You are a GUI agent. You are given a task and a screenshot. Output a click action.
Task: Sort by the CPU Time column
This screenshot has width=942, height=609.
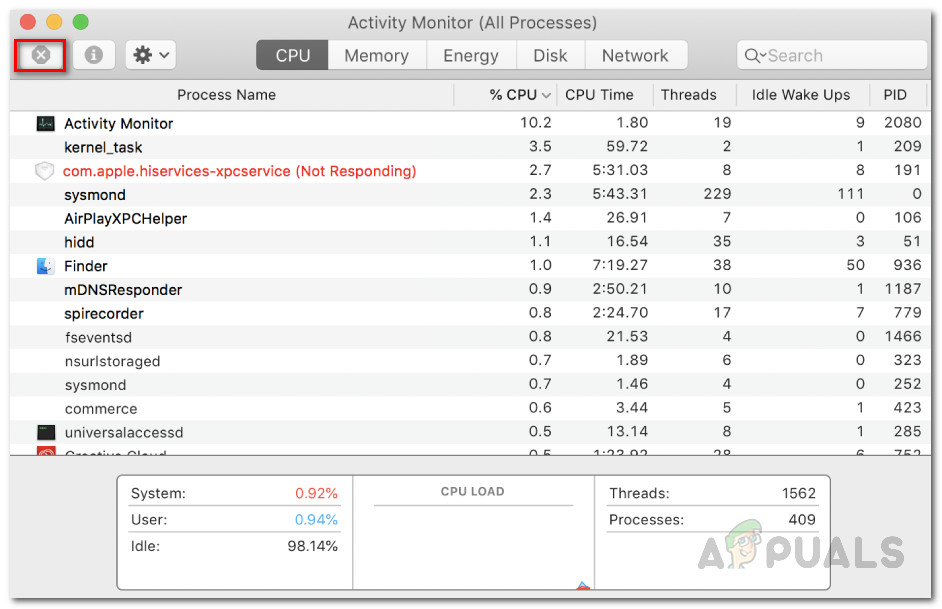pos(599,95)
